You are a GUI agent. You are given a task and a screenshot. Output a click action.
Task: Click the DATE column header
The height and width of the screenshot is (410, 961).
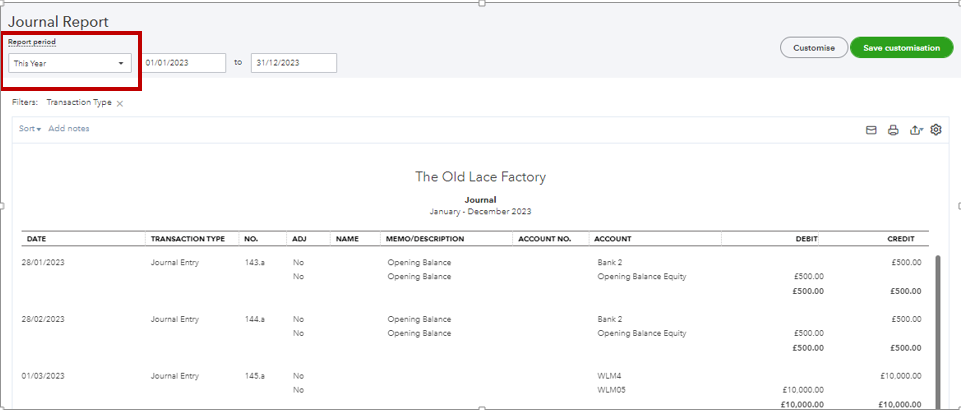point(36,239)
